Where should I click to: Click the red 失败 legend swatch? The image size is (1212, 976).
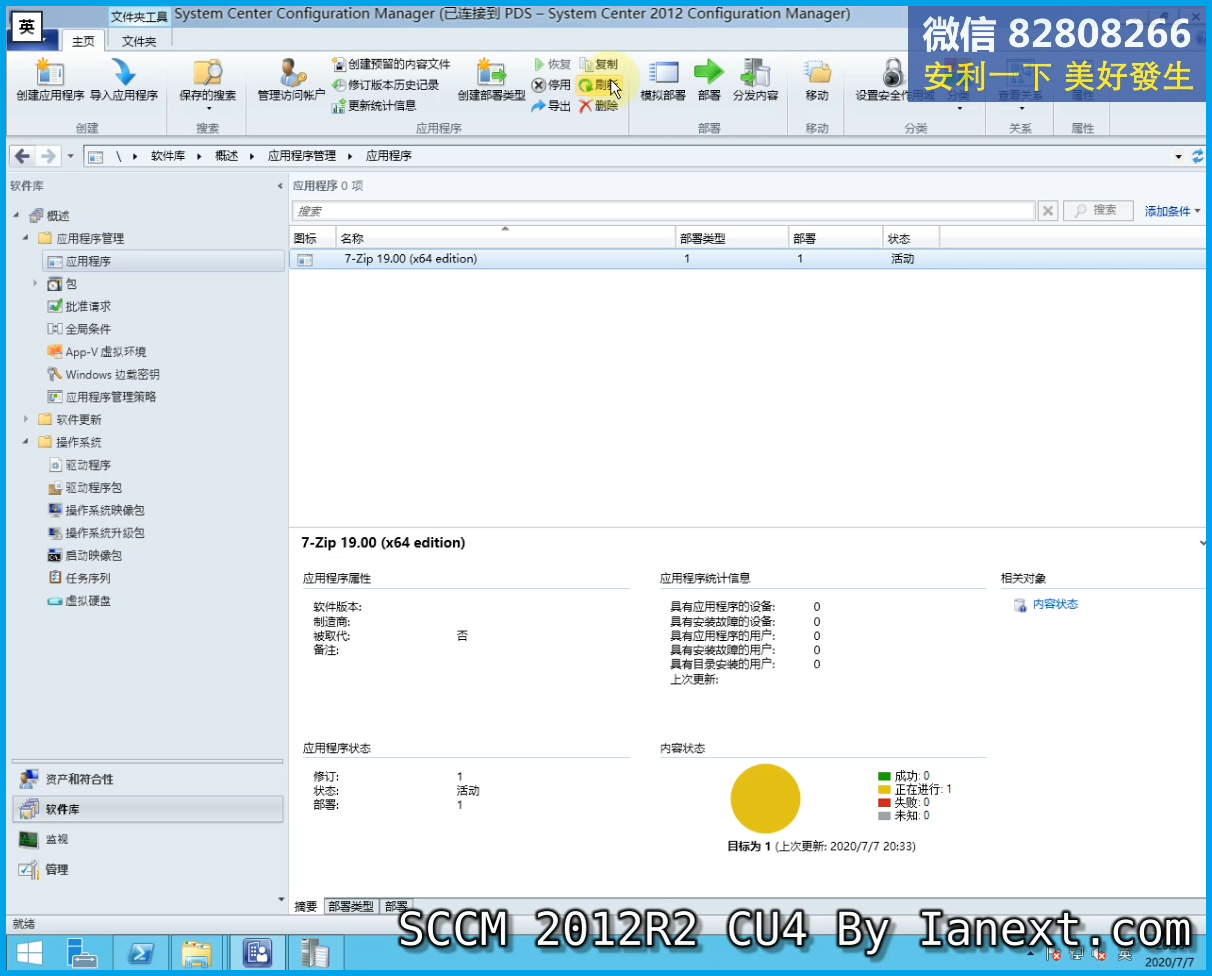click(x=884, y=802)
